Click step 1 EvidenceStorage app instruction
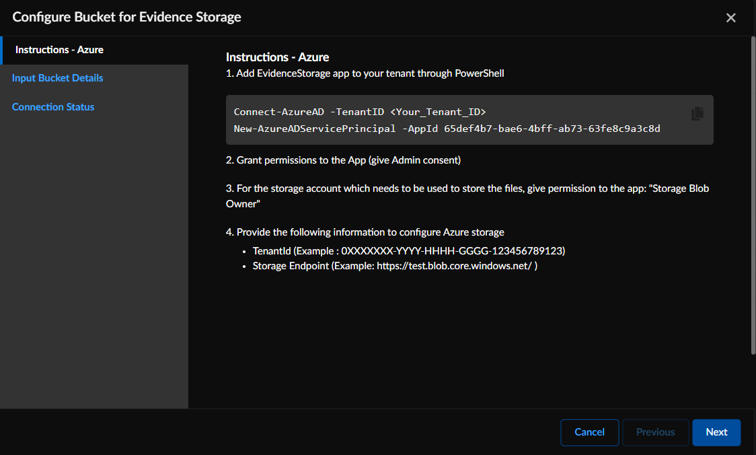The height and width of the screenshot is (455, 756). coord(364,73)
